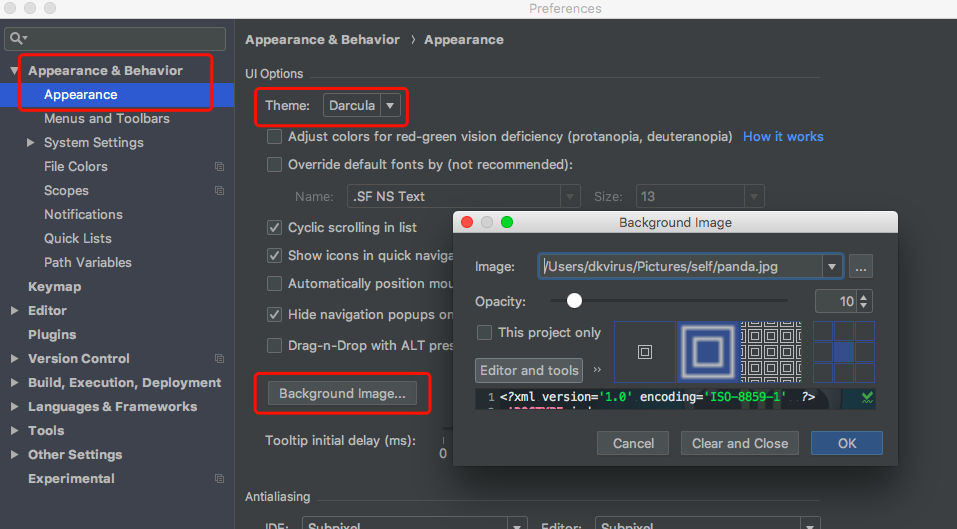The image size is (957, 529).
Task: Check This project only option
Action: [x=484, y=333]
